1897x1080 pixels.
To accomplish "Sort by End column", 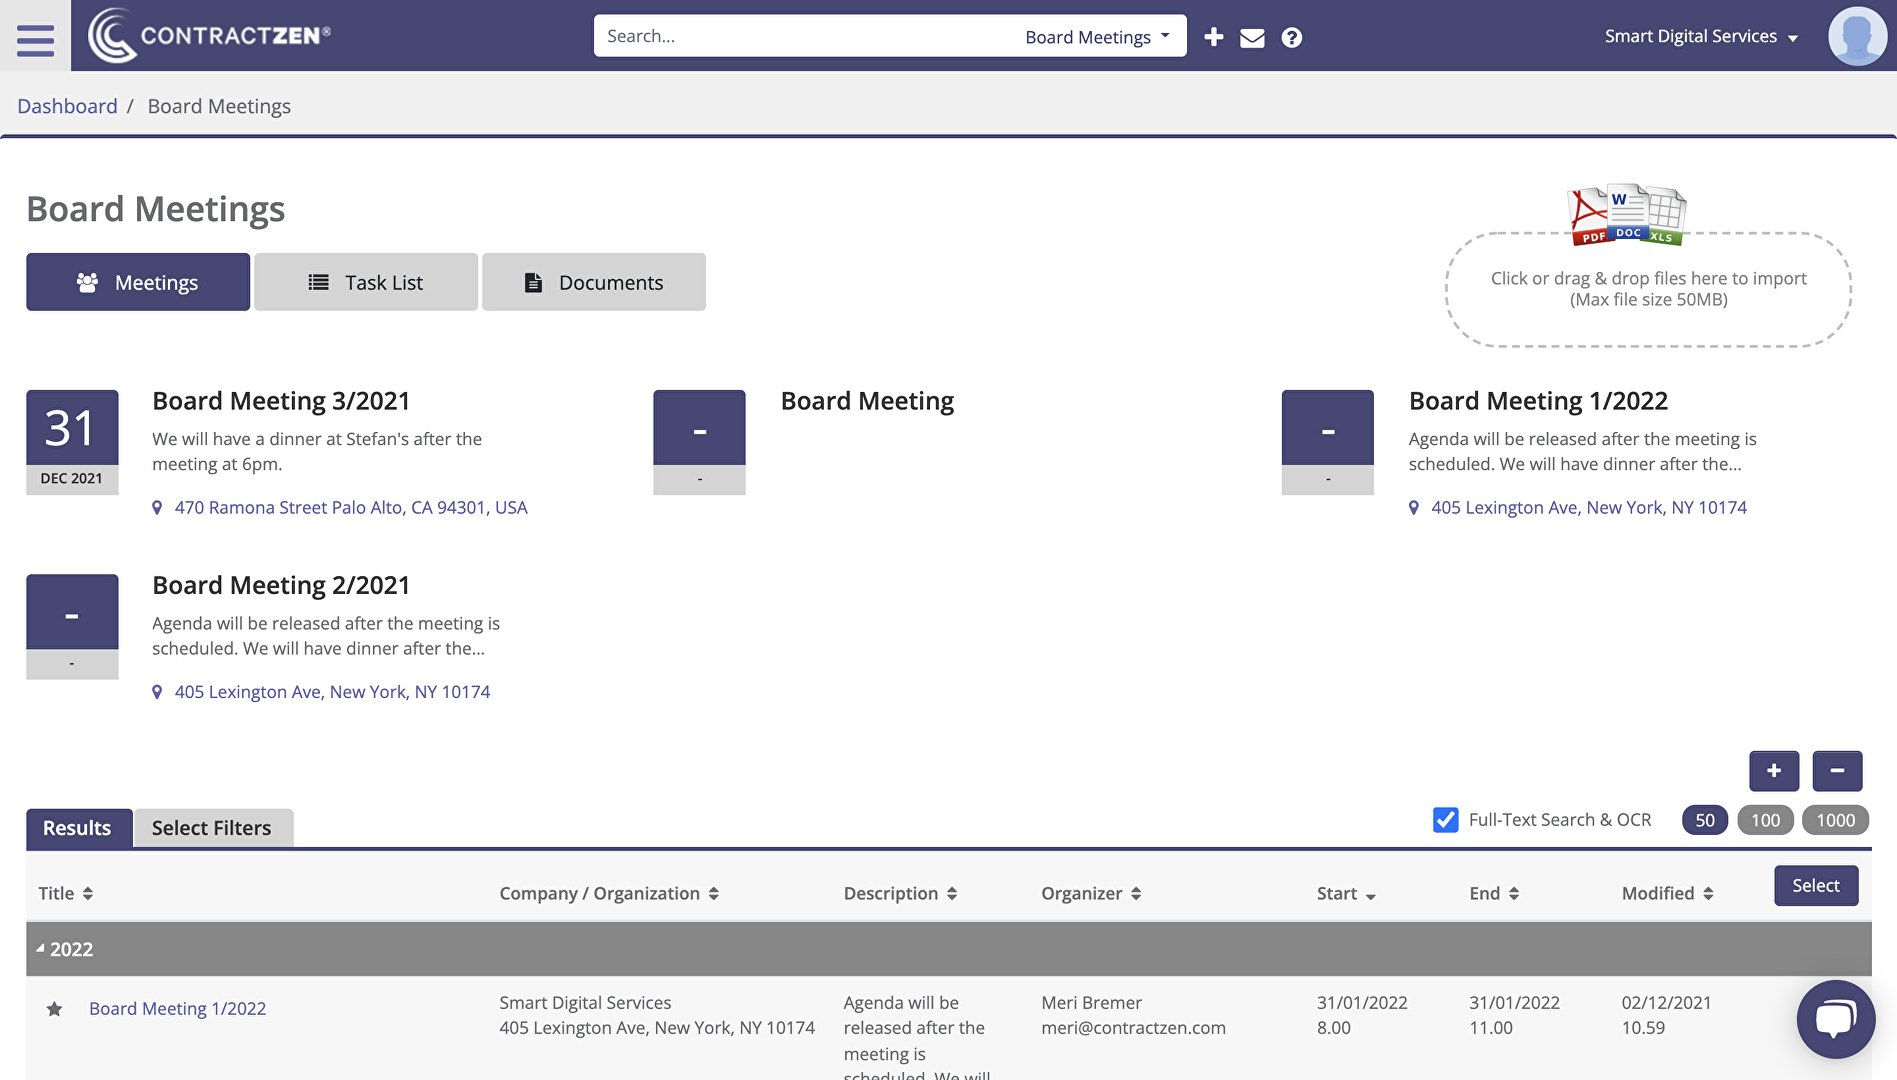I will pos(1494,893).
